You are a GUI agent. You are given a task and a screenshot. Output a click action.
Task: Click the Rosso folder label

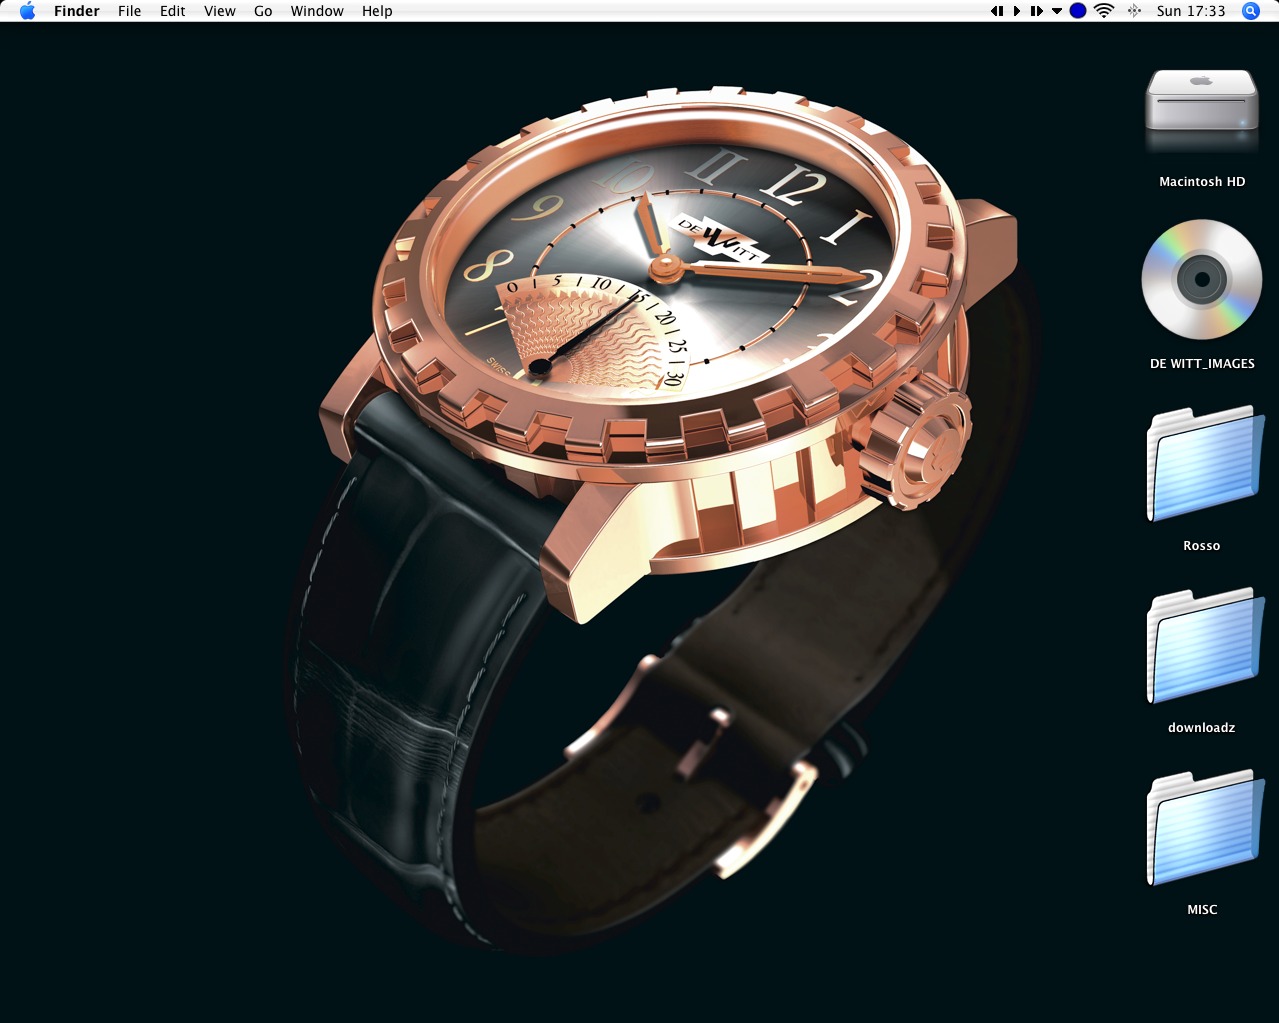(x=1202, y=546)
